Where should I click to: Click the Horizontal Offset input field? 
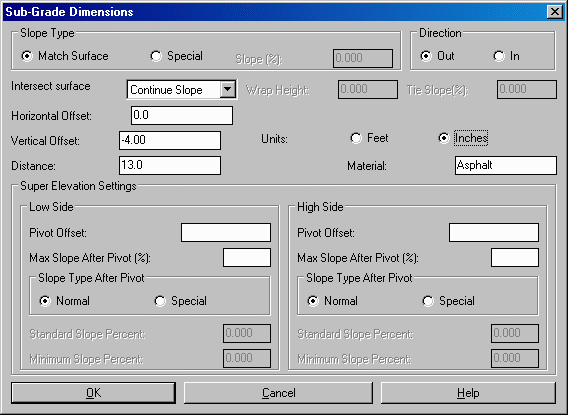pos(182,115)
